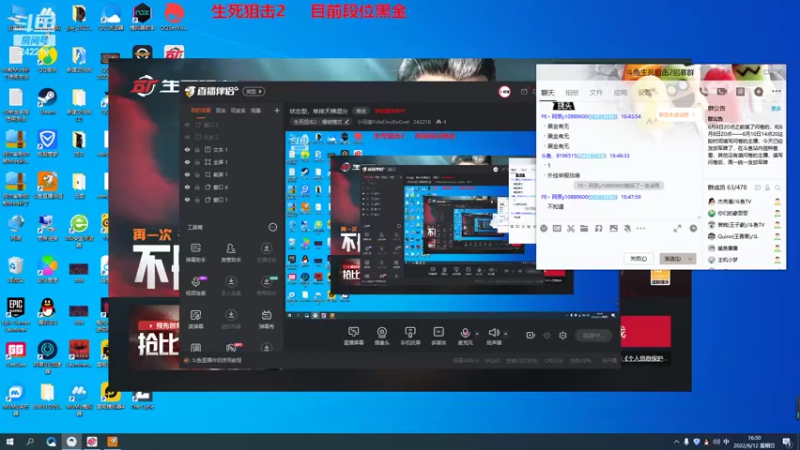
Task: Switch to 应用 tab in QQ group
Action: [x=620, y=93]
